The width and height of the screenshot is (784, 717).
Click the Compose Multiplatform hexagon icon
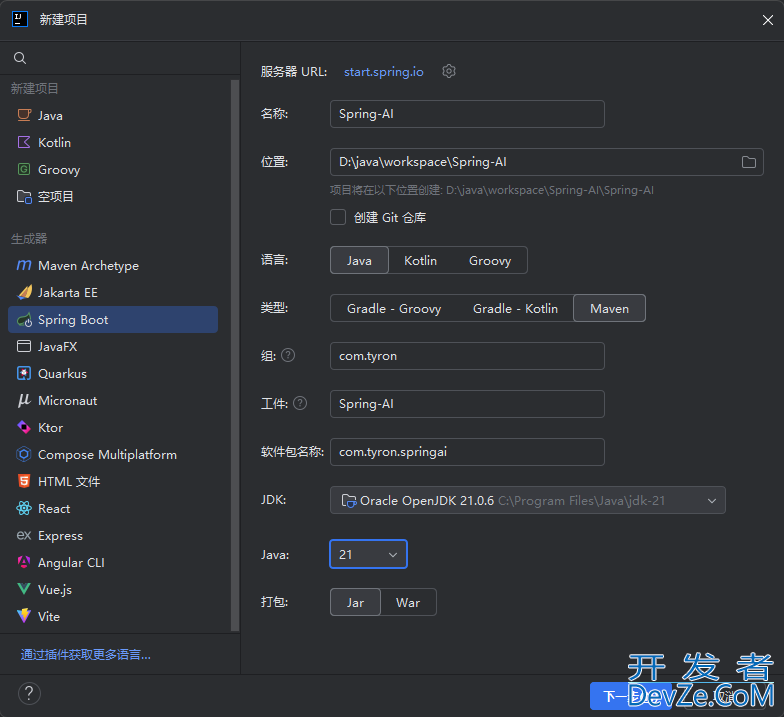[24, 454]
